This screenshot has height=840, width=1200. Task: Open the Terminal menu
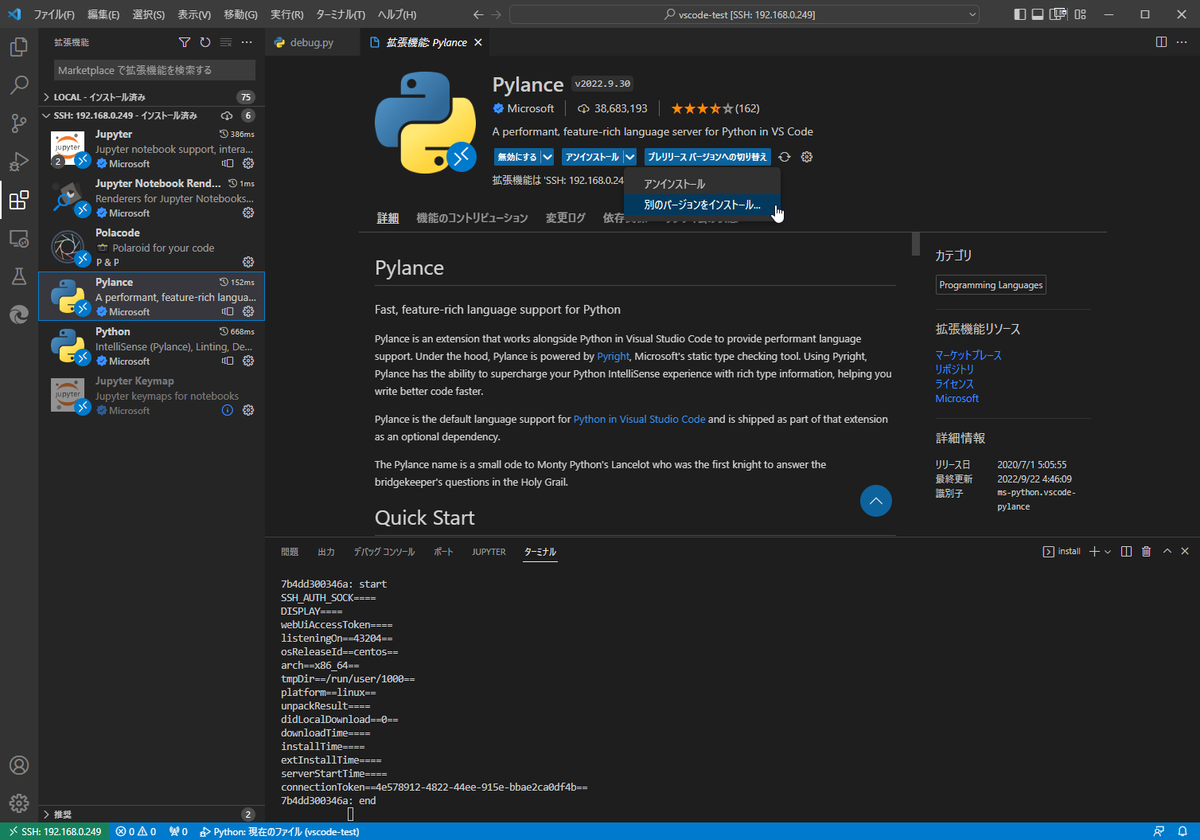(x=340, y=15)
